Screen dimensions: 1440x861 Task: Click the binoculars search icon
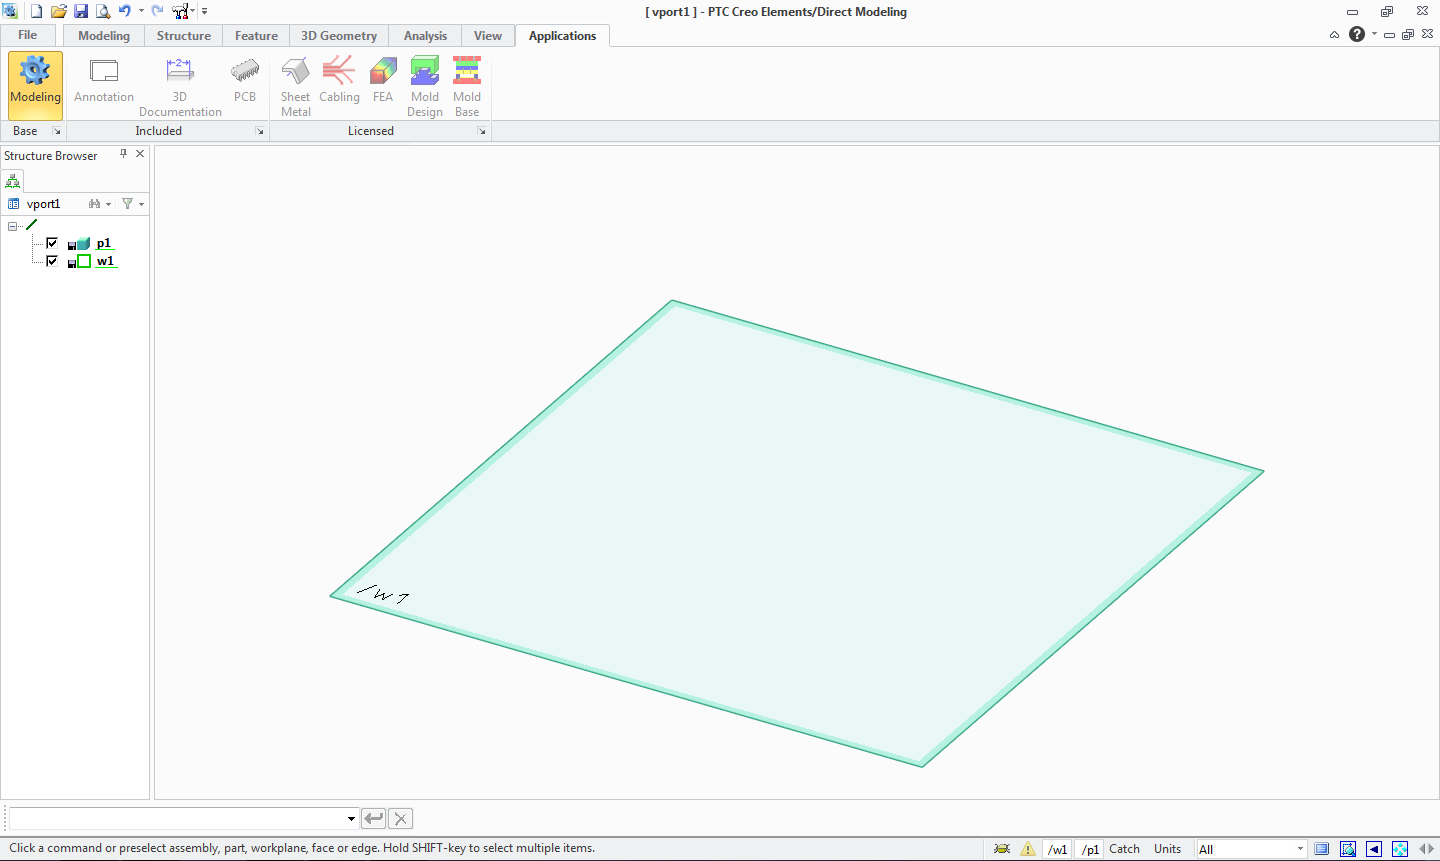[x=94, y=204]
